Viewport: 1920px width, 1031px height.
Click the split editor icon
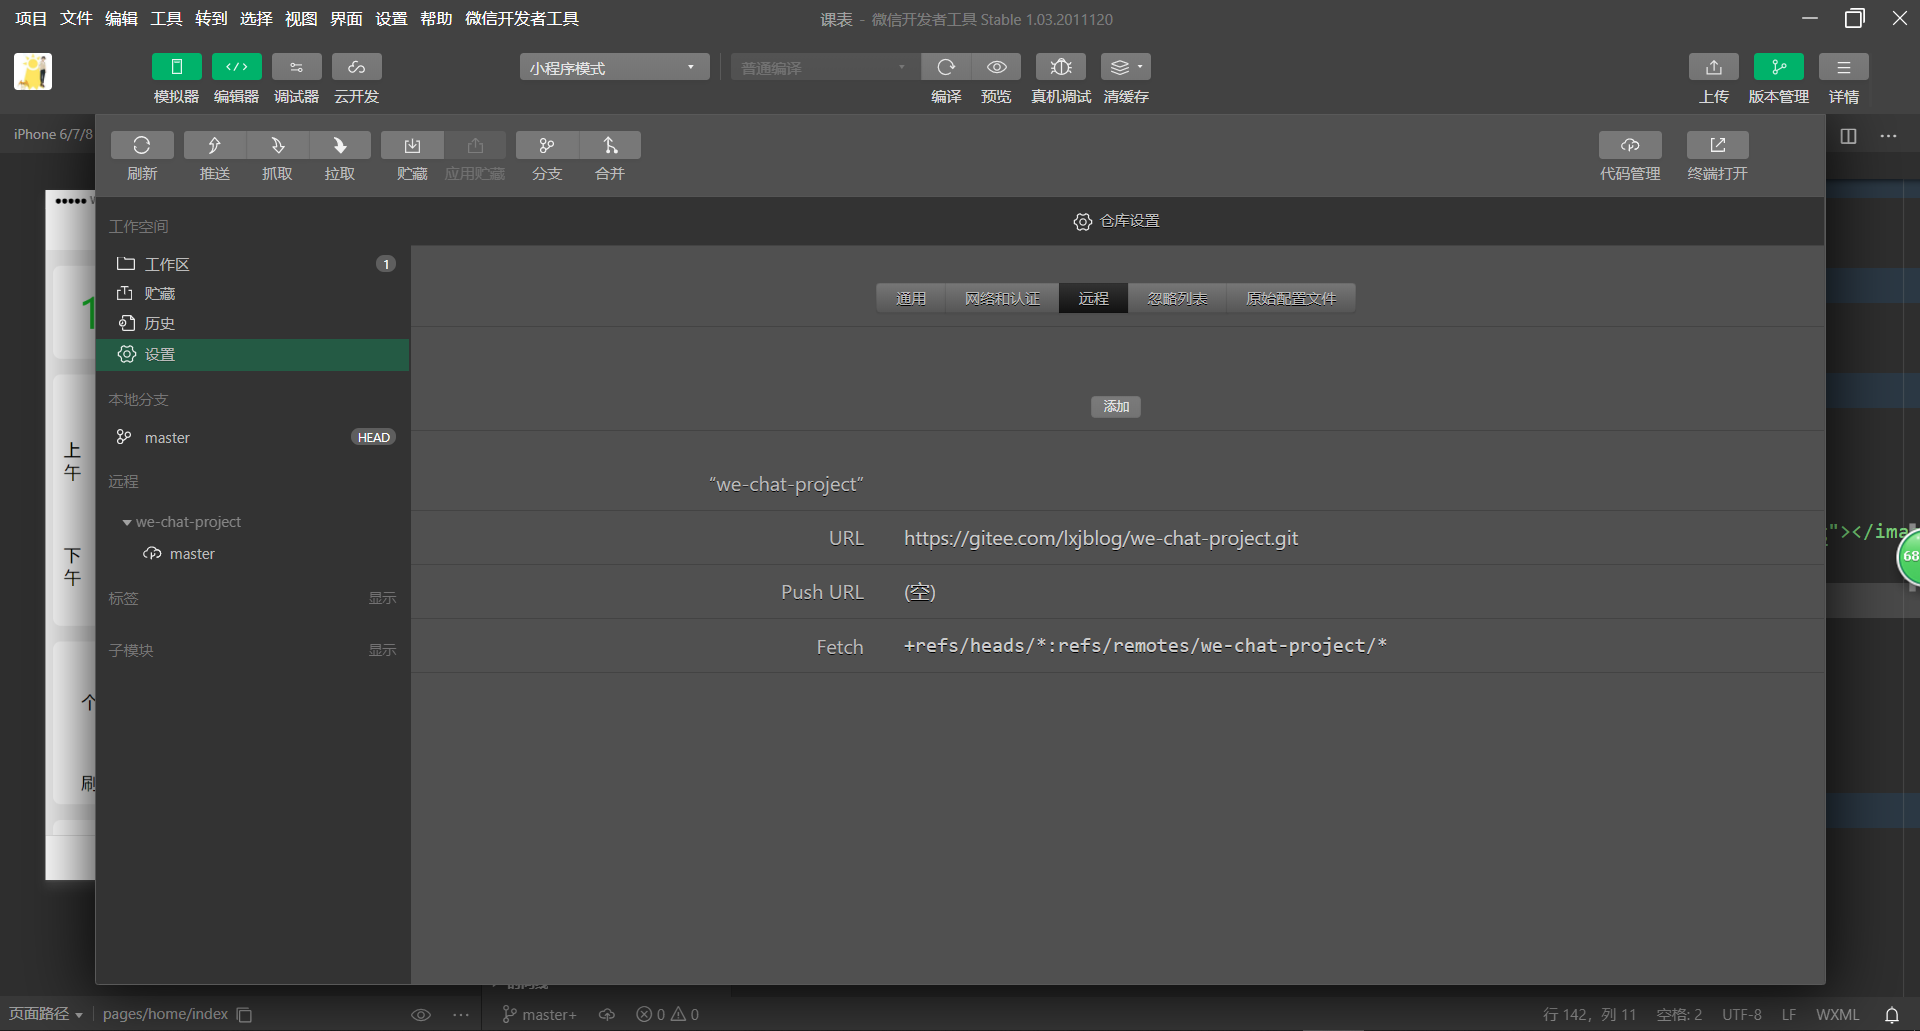pos(1848,136)
